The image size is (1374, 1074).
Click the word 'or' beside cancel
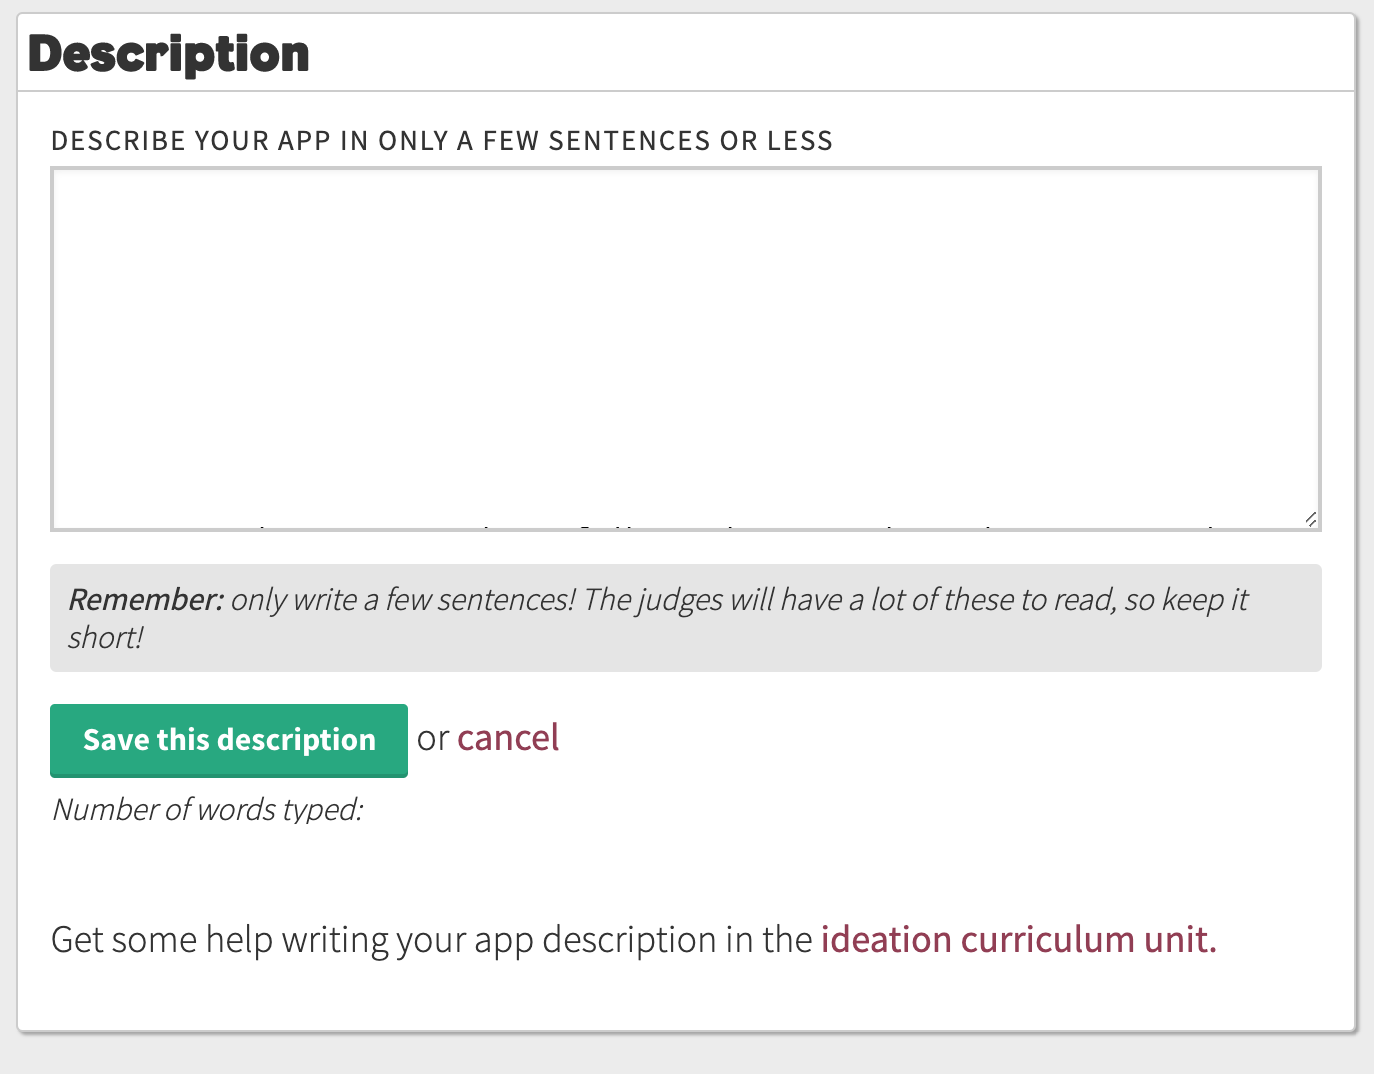click(432, 739)
